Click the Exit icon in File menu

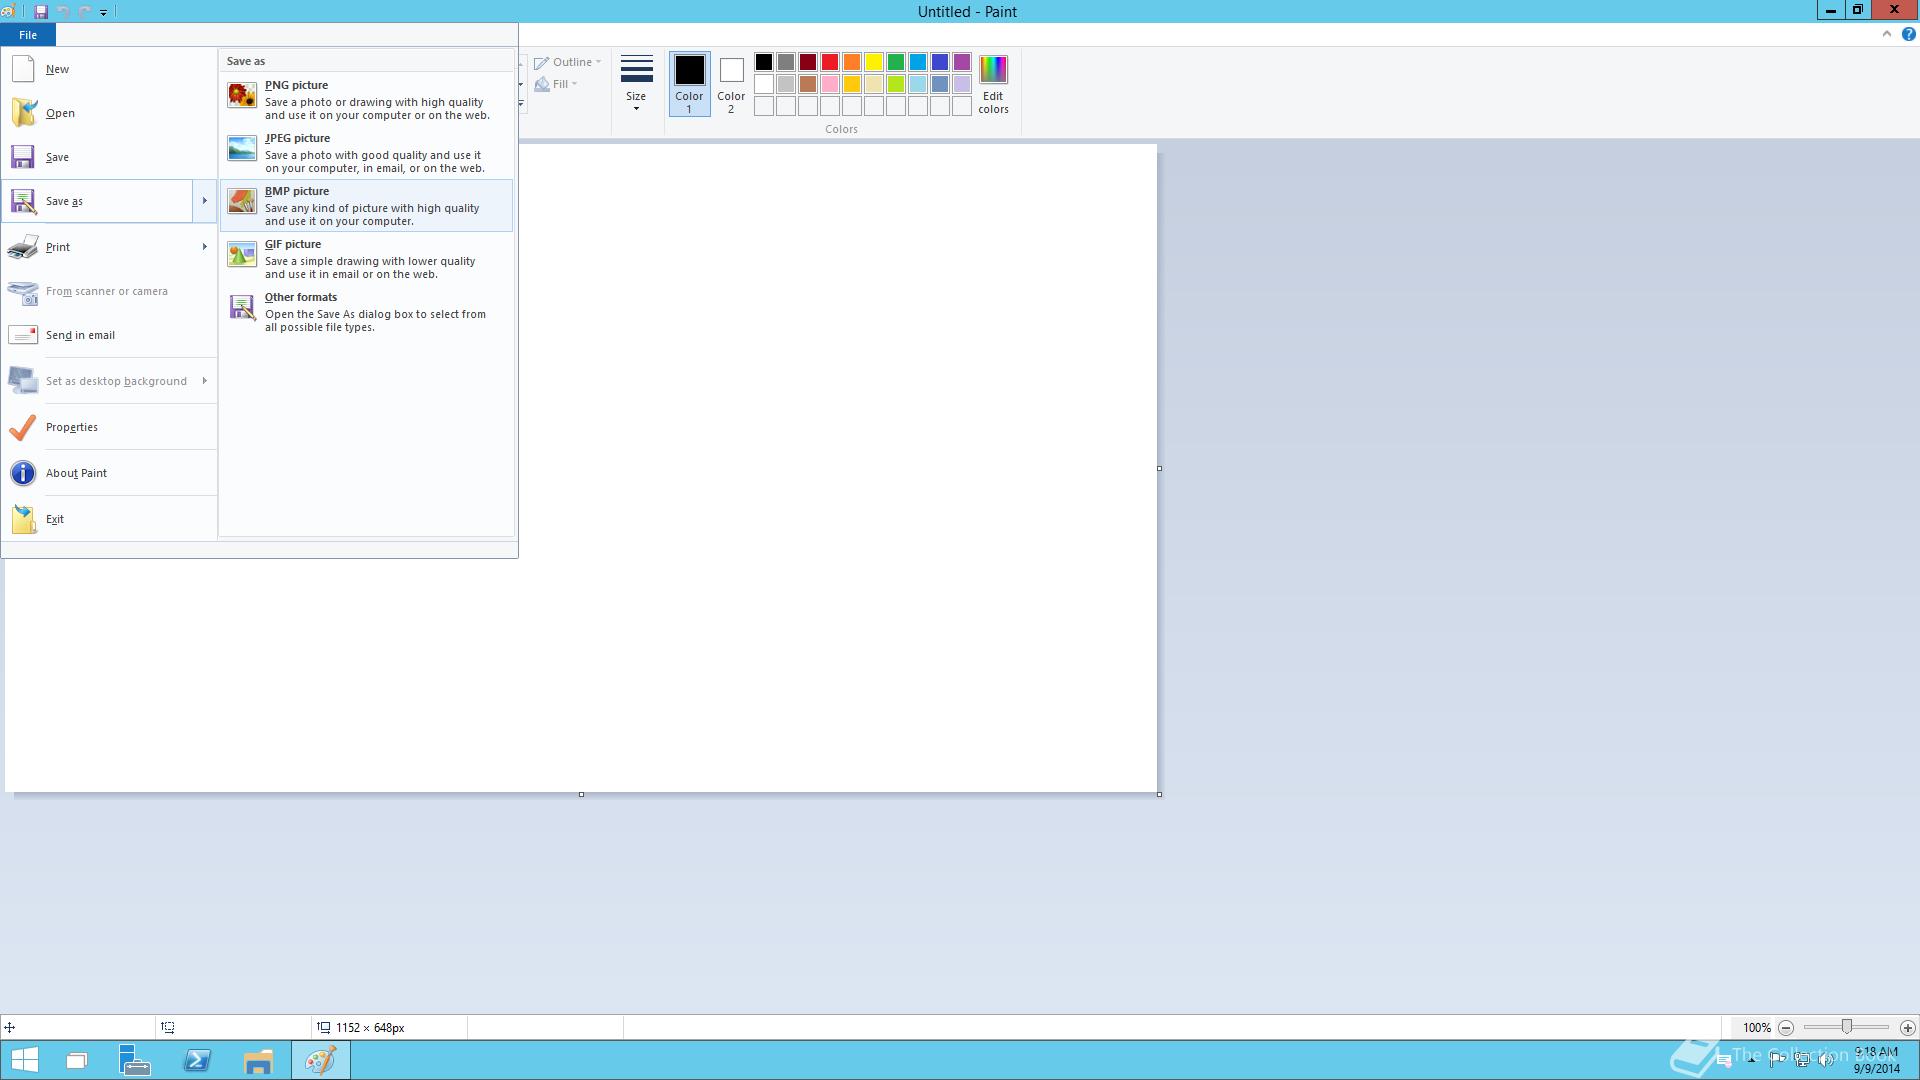[x=23, y=519]
